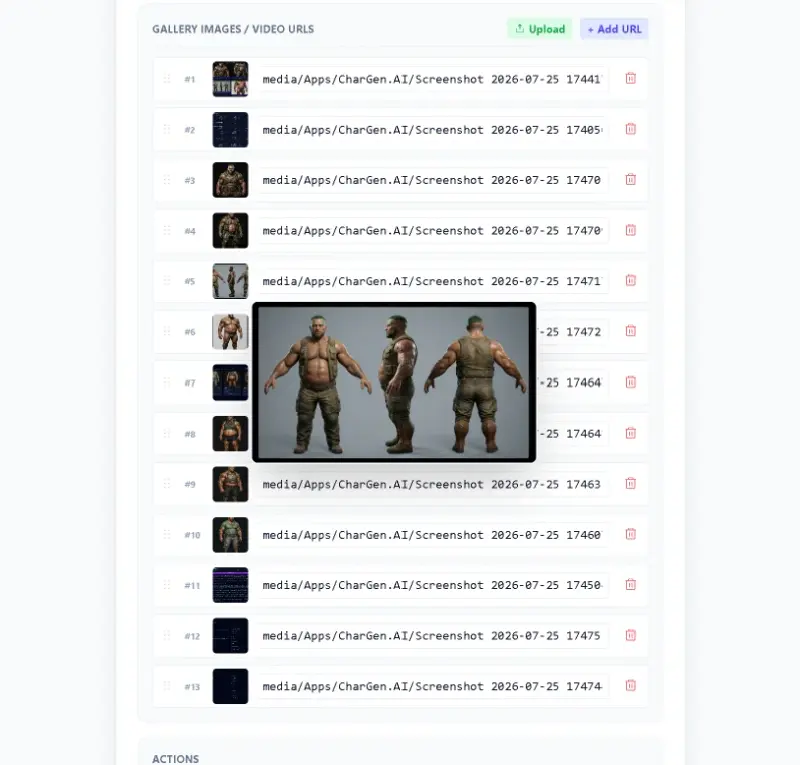800x765 pixels.
Task: Click the reorder handle on row #8
Action: point(167,433)
